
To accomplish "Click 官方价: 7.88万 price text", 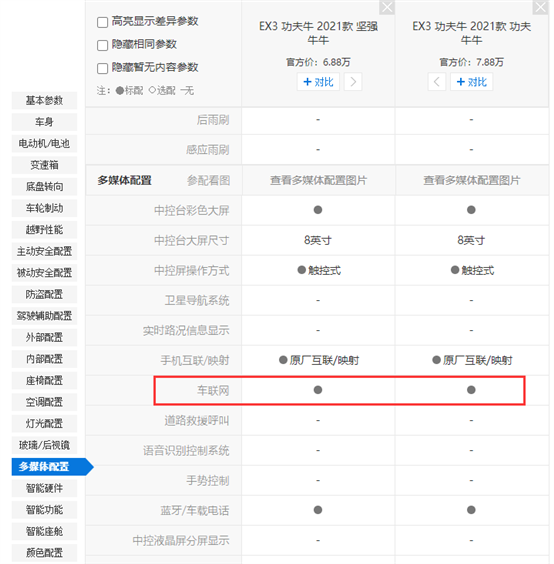I will pos(472,63).
